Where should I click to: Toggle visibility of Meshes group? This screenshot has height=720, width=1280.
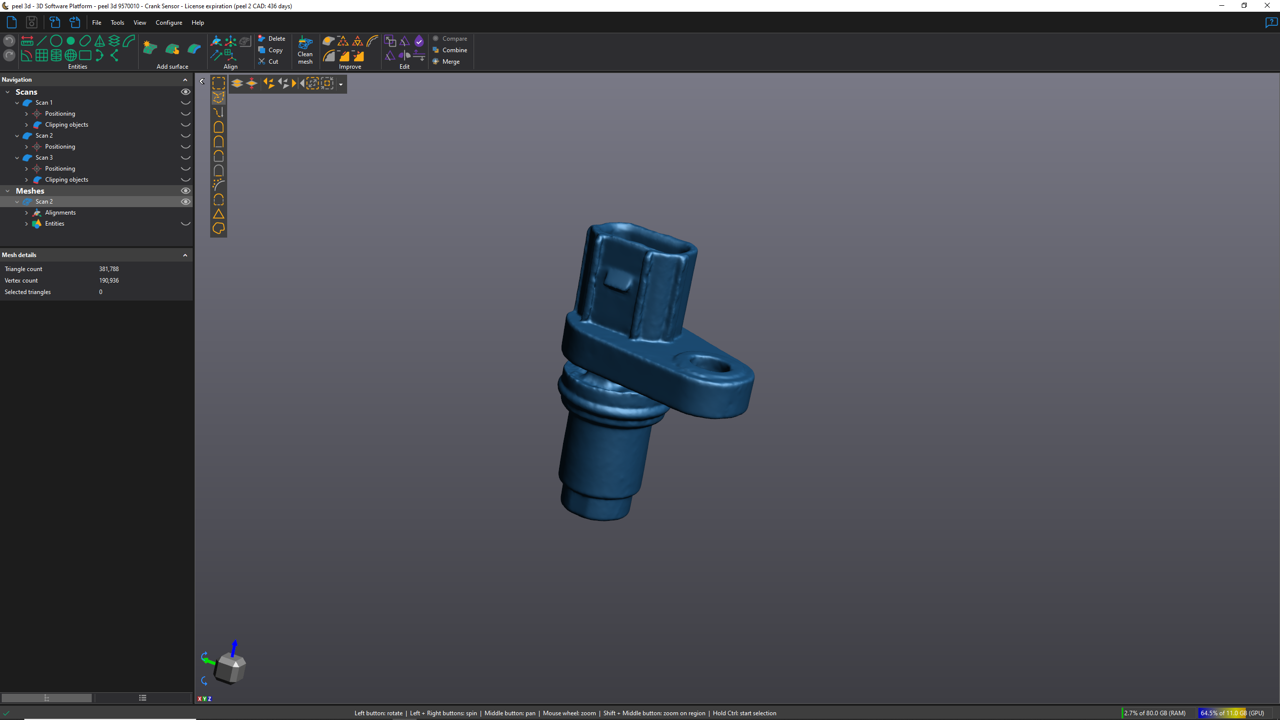[185, 191]
